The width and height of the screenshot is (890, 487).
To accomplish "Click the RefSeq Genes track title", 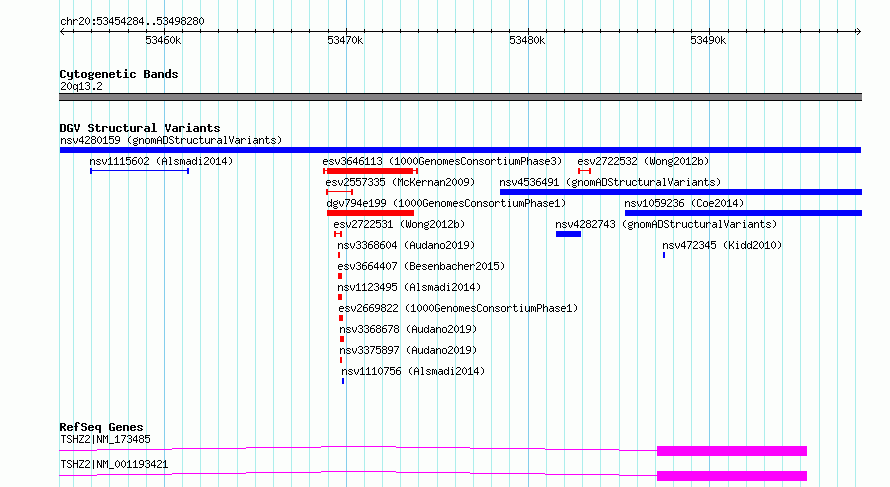I will coord(101,427).
